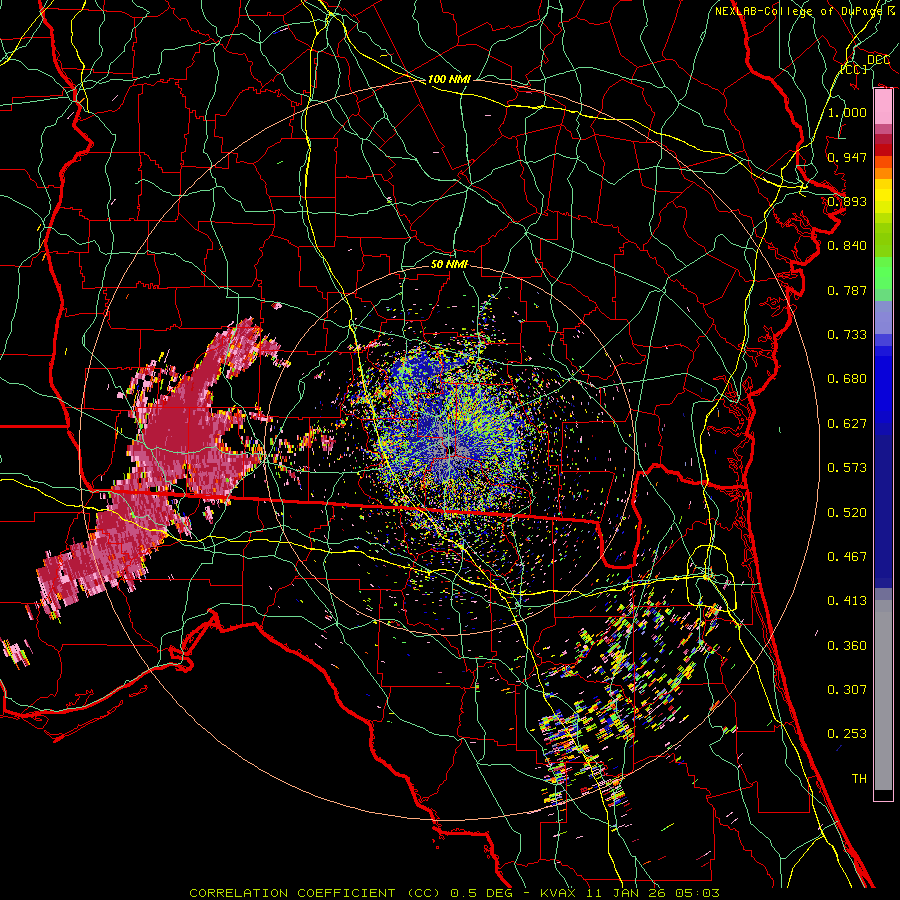The height and width of the screenshot is (900, 900).
Task: Click the light pink swatch atop the color scale
Action: click(883, 106)
